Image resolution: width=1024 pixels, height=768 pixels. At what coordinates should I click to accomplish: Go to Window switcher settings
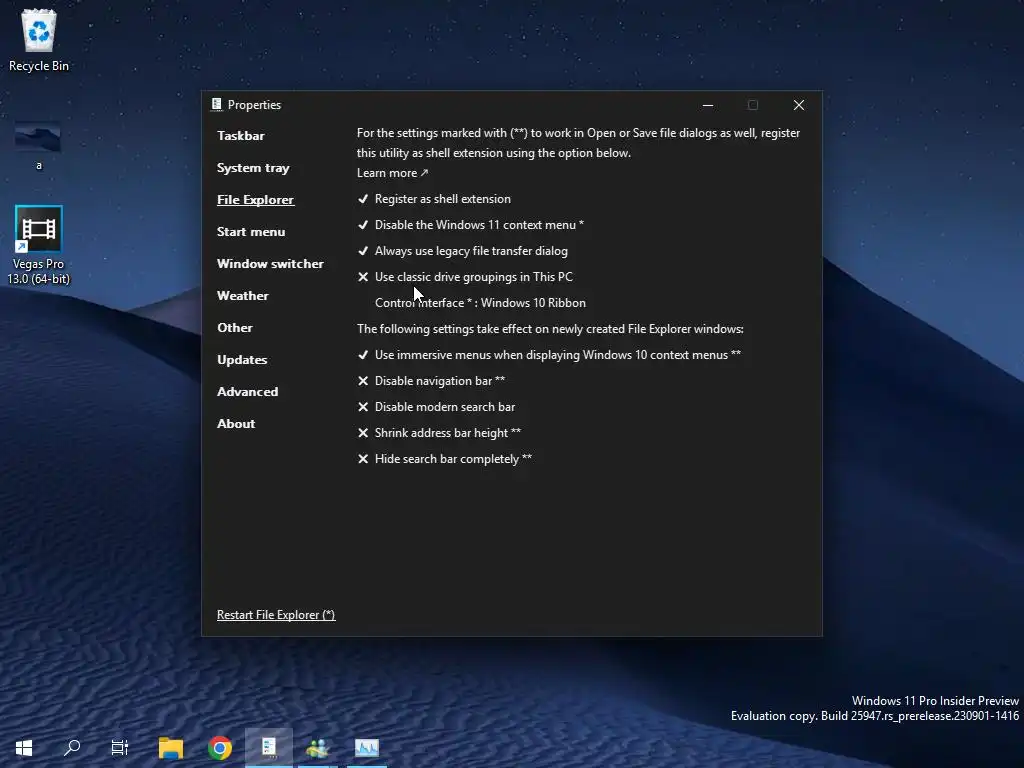(270, 264)
